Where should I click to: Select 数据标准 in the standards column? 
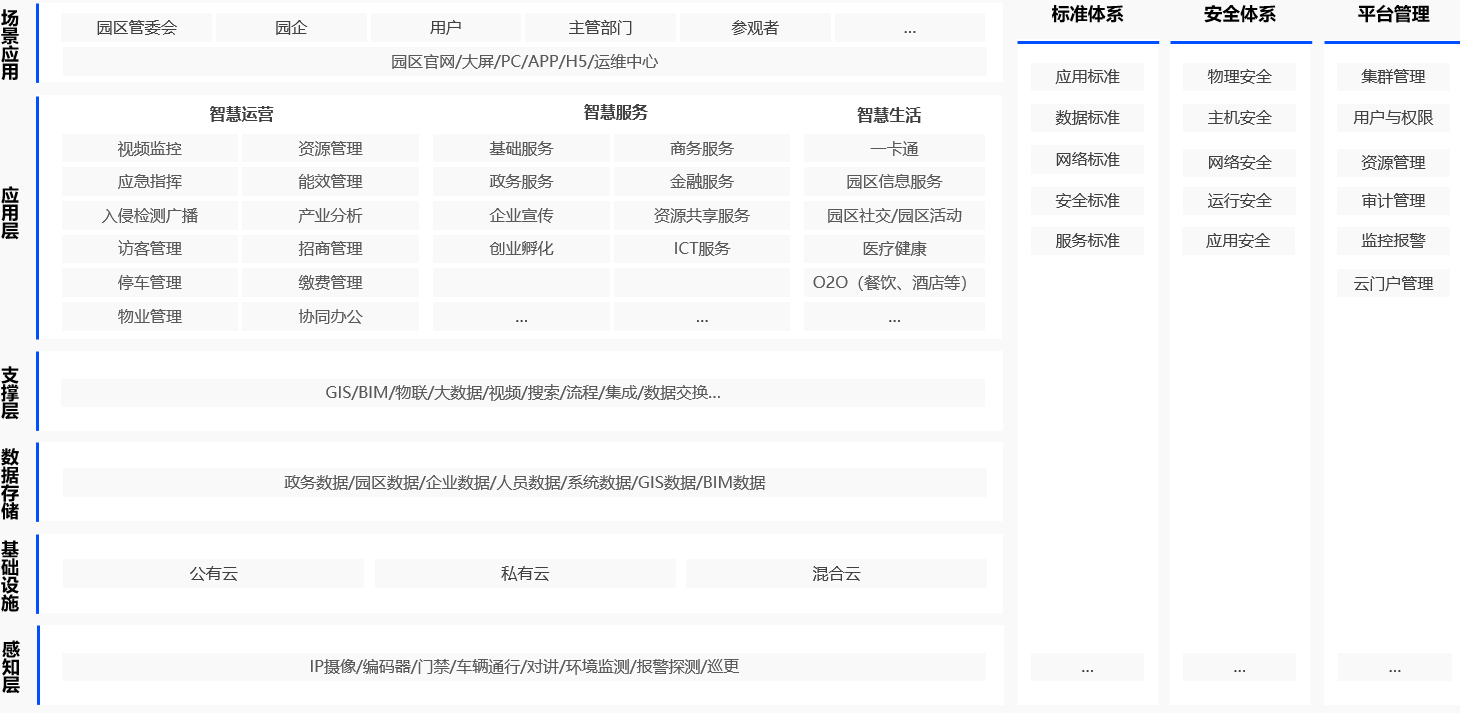click(1087, 118)
